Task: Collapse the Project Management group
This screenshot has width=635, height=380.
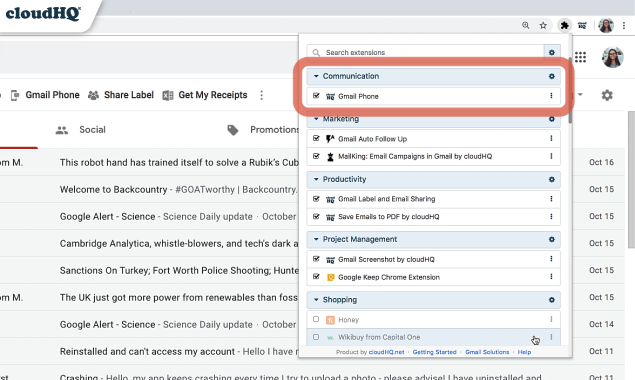Action: [316, 239]
